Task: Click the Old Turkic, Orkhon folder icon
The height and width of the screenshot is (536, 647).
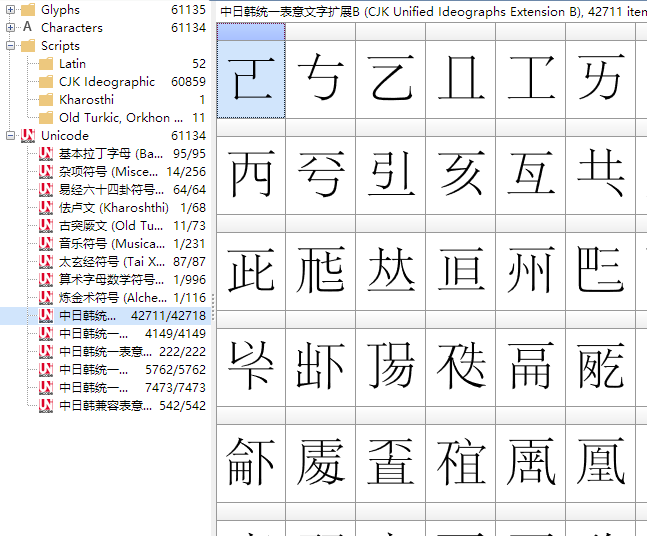Action: click(45, 118)
